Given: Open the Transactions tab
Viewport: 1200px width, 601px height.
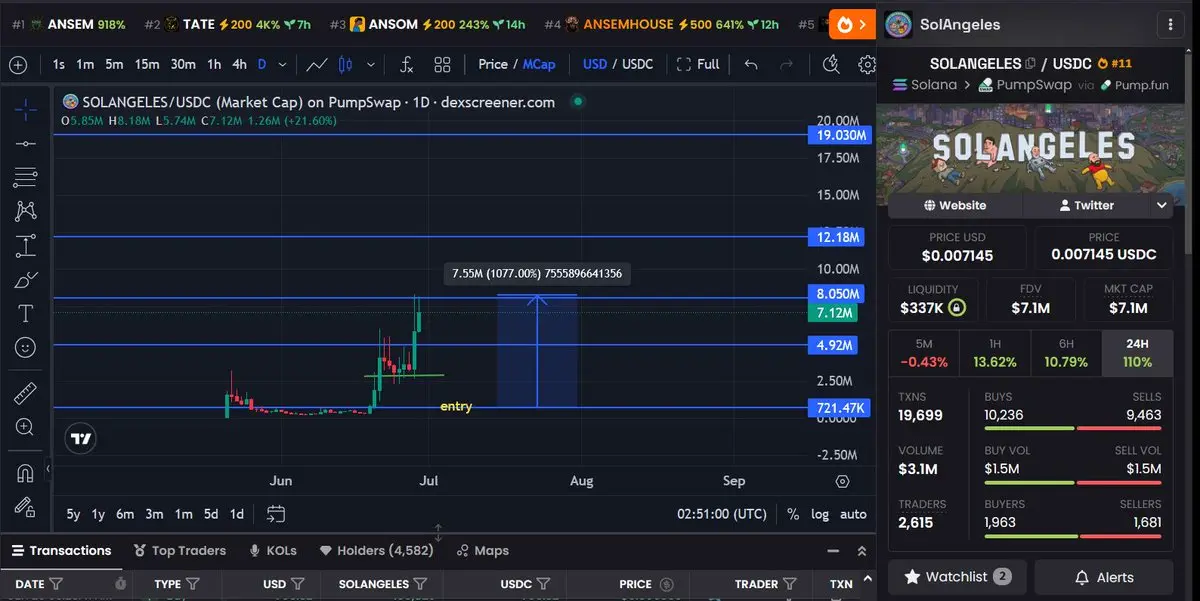Looking at the screenshot, I should 62,551.
